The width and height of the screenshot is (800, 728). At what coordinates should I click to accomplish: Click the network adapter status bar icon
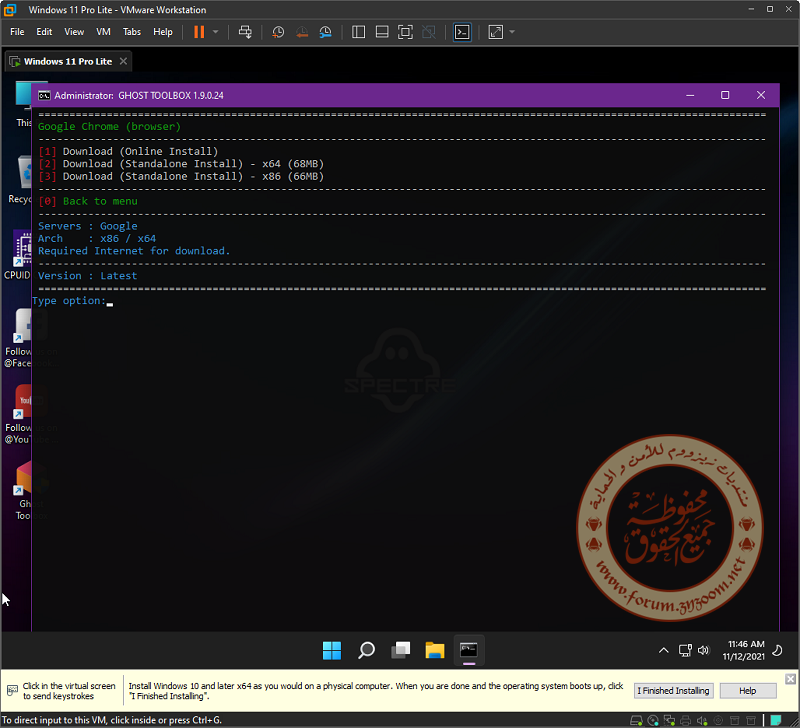669,720
